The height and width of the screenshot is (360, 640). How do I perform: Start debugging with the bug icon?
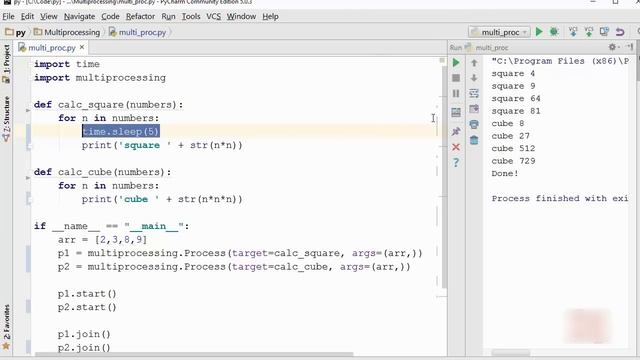(554, 32)
